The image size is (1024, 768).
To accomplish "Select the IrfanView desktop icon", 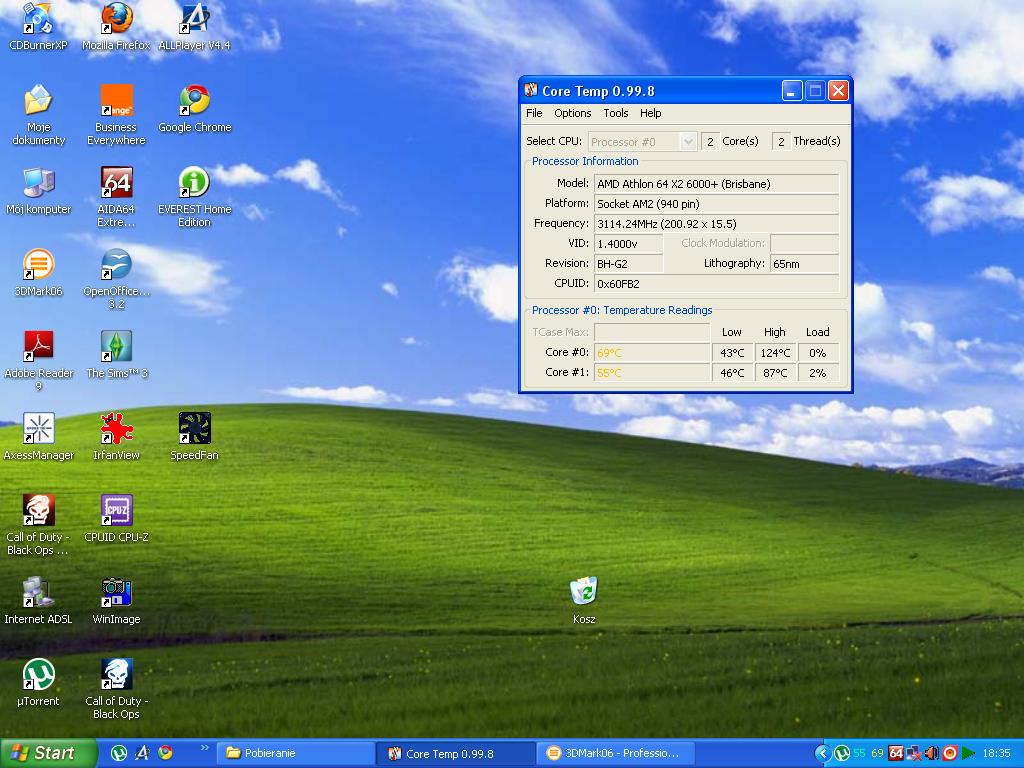I will pyautogui.click(x=116, y=429).
